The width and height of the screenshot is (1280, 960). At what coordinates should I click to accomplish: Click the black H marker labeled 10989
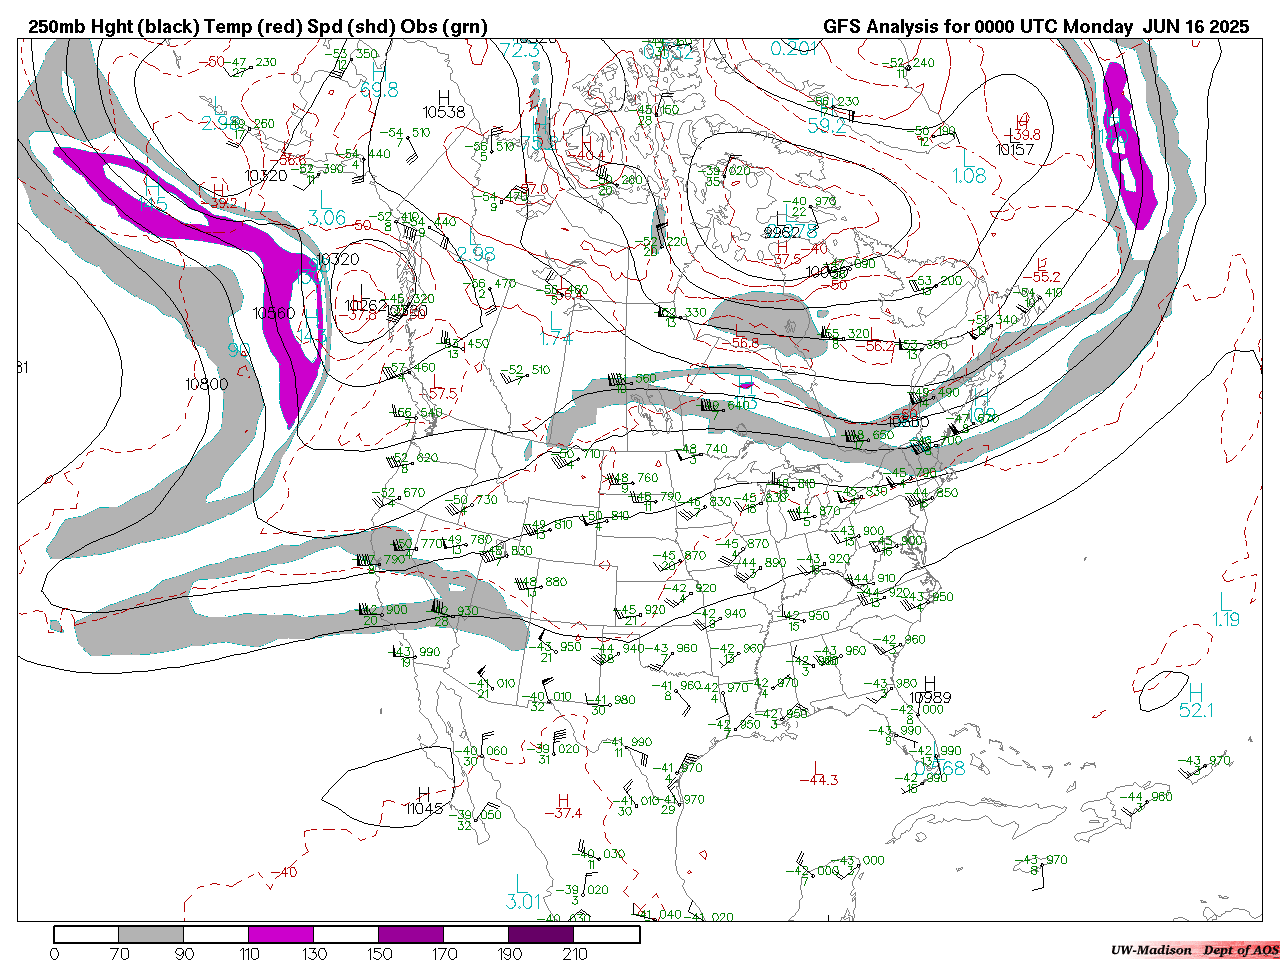930,683
